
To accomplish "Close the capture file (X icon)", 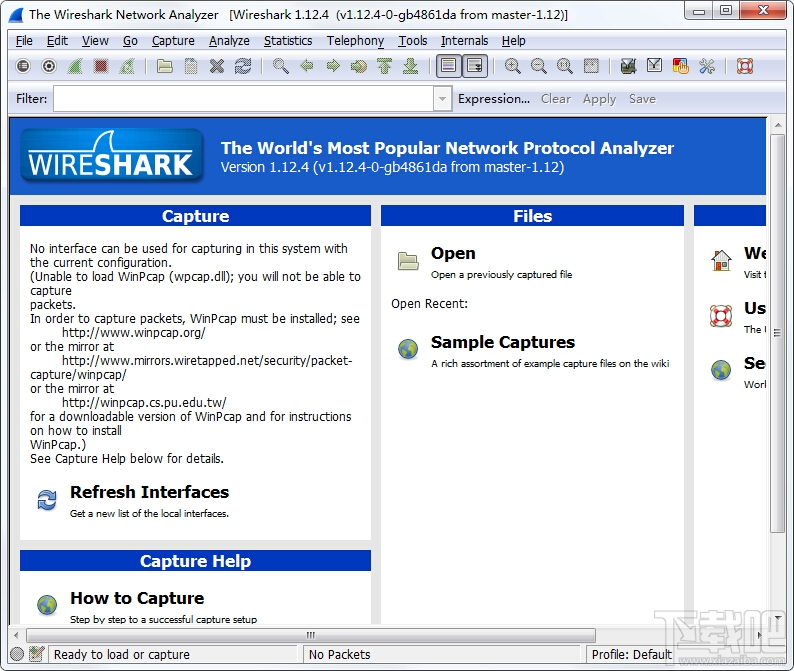I will click(x=217, y=66).
